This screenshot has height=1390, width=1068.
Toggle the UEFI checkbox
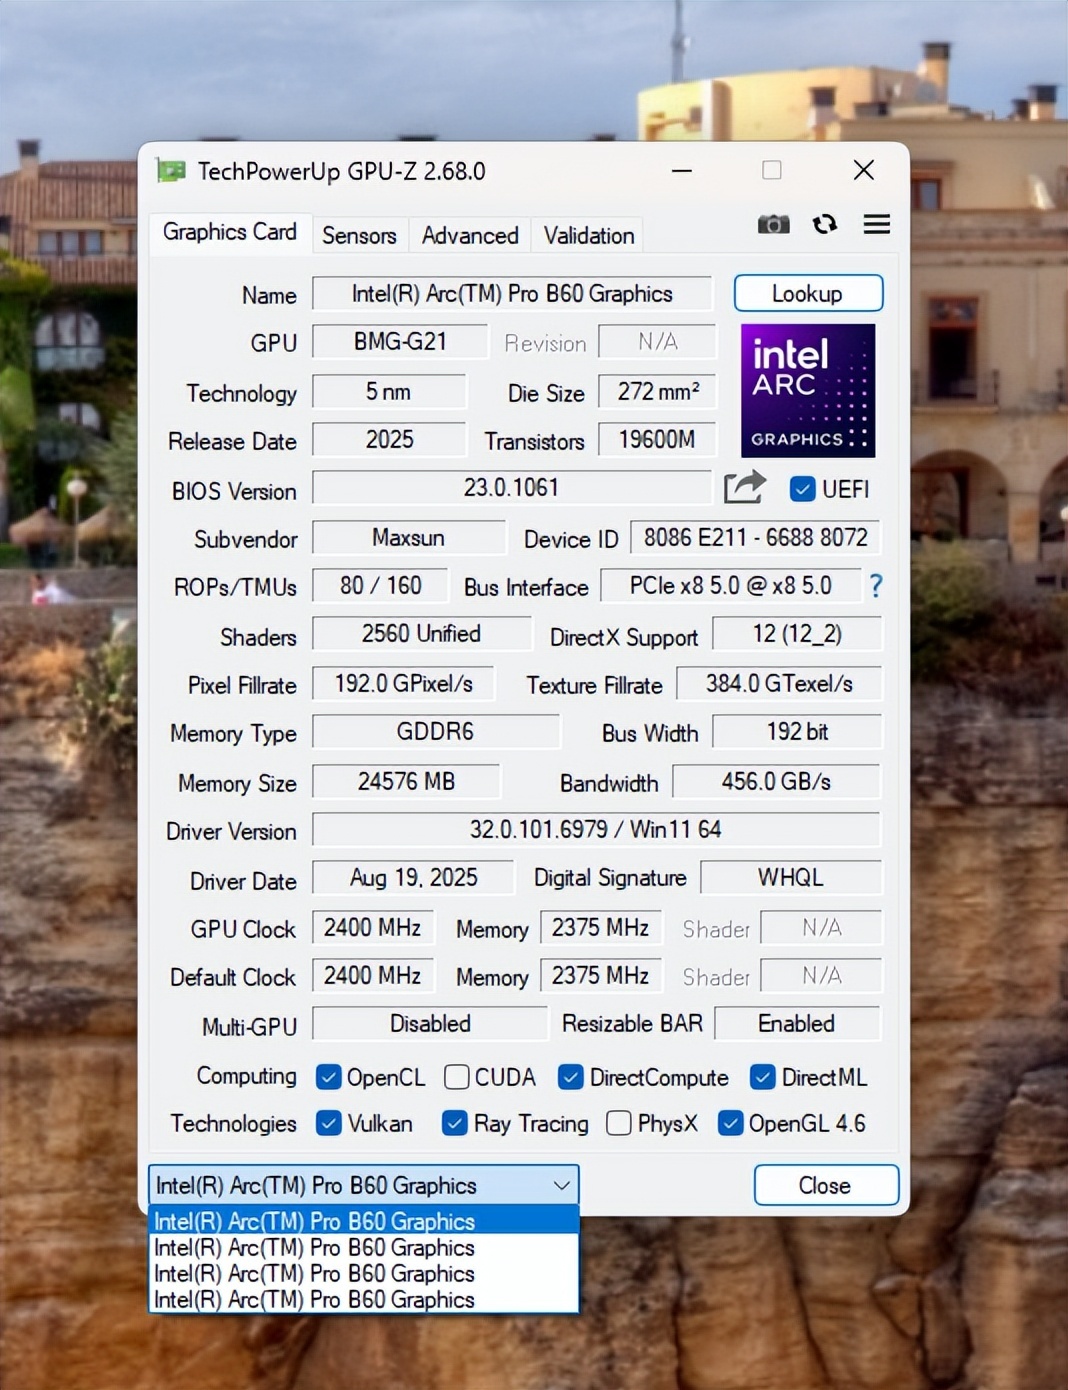(802, 489)
